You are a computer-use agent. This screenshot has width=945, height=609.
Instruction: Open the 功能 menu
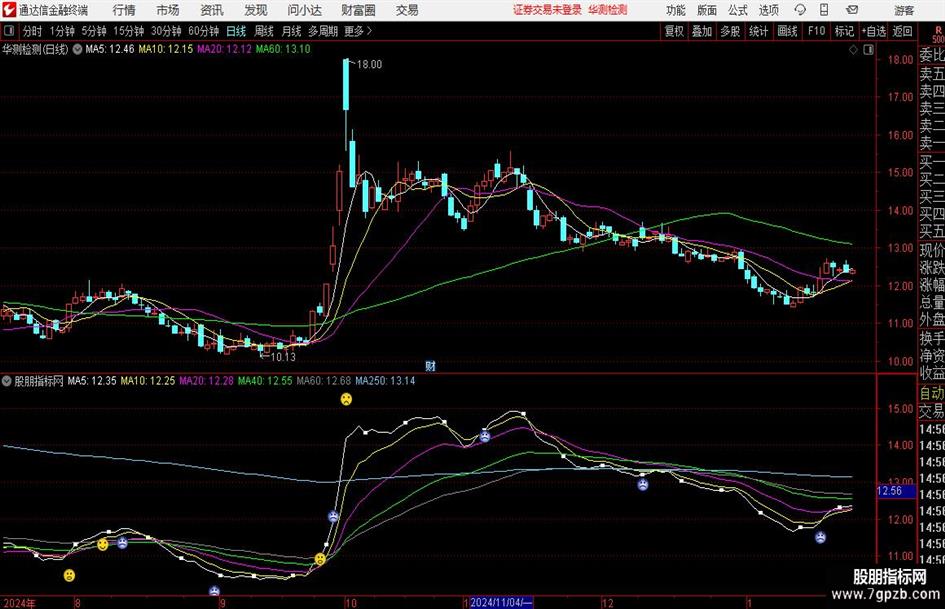click(x=676, y=10)
